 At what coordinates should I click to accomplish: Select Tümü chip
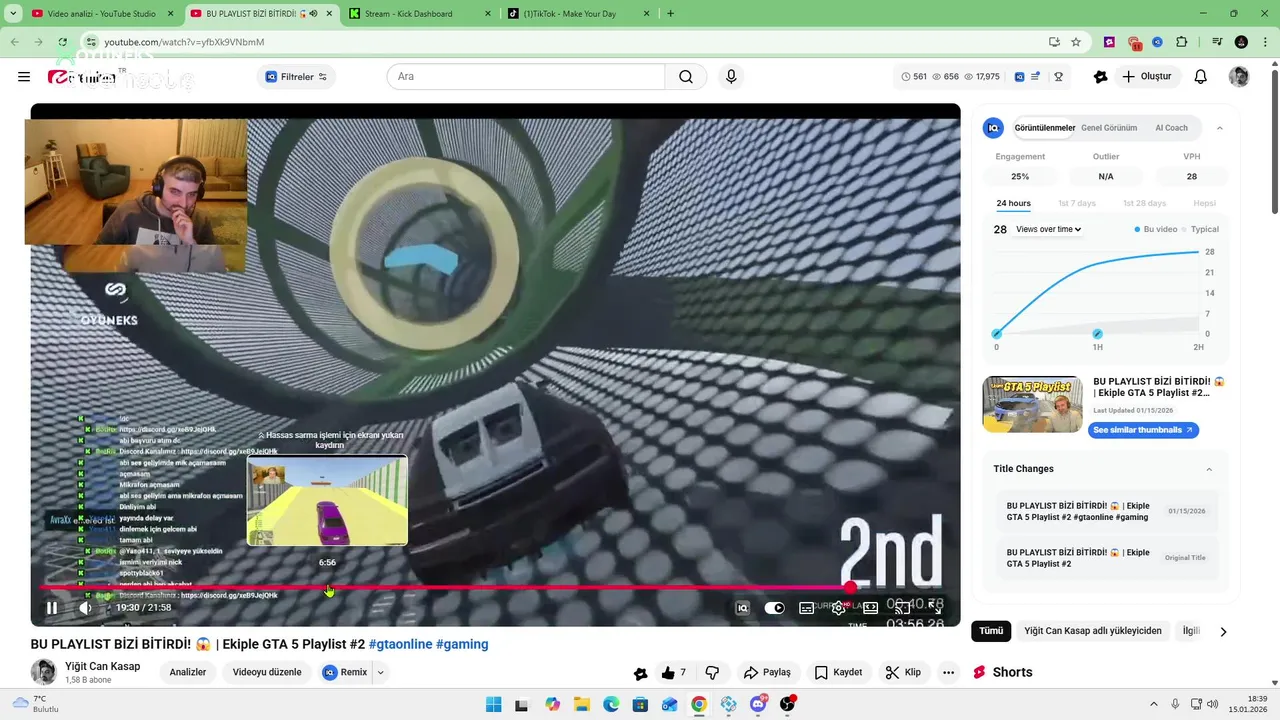coord(991,631)
